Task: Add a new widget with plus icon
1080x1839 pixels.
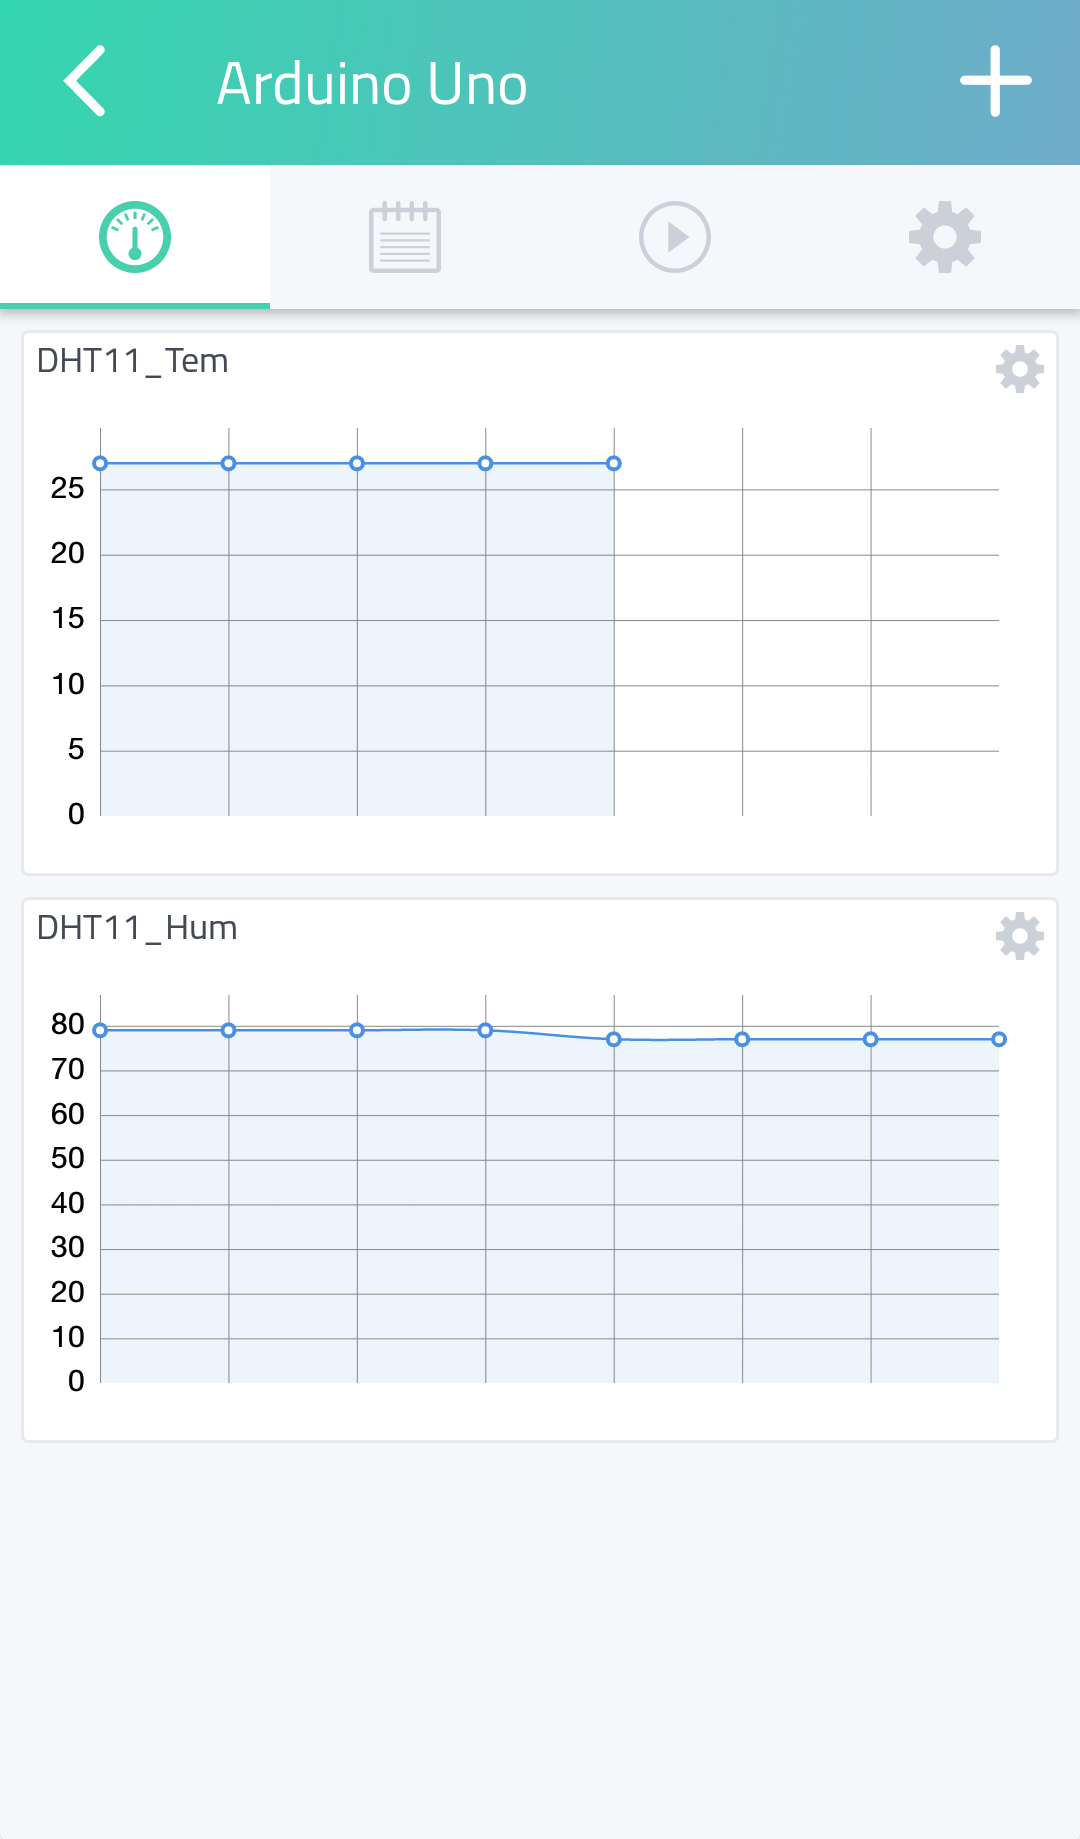Action: point(996,81)
